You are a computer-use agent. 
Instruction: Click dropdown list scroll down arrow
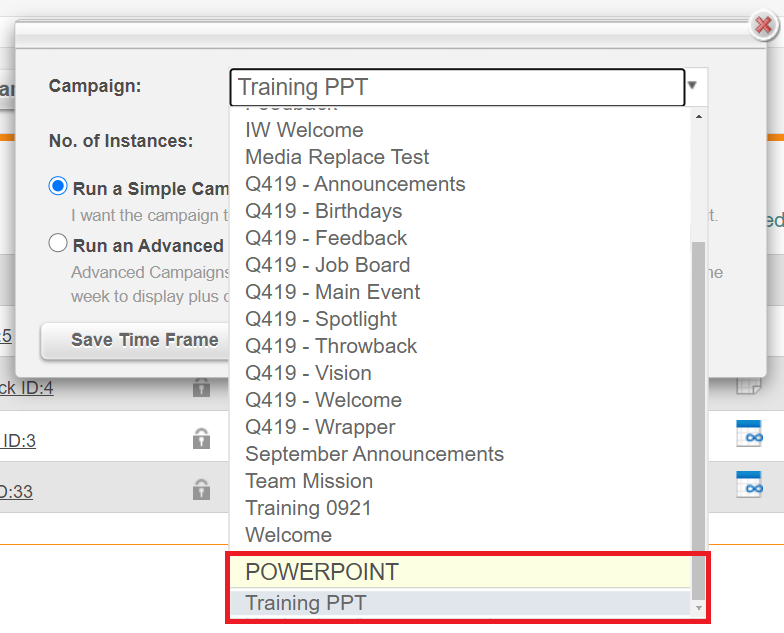(x=698, y=608)
